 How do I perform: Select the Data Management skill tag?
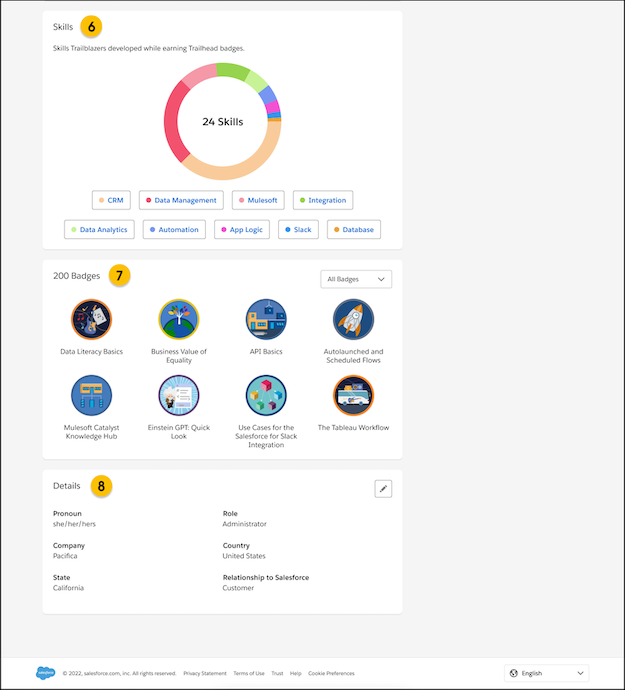(x=181, y=200)
